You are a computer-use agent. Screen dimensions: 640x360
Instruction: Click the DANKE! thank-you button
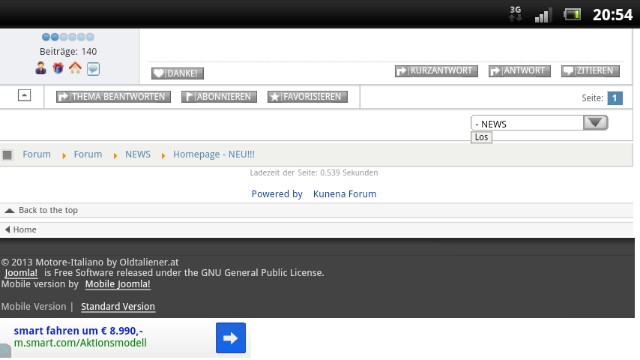(x=177, y=73)
